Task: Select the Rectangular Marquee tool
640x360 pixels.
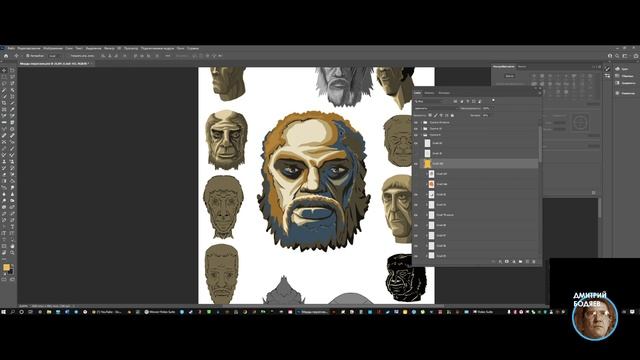Action: 4,77
